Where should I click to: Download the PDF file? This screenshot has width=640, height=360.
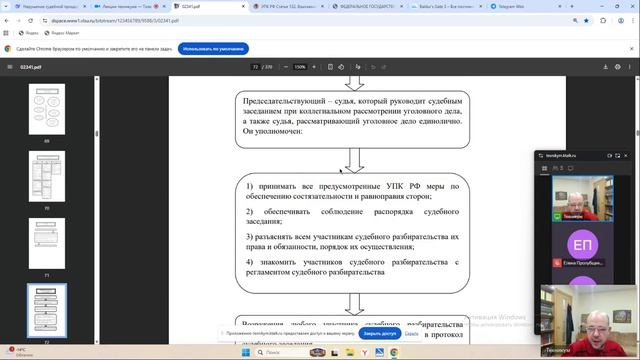606,67
